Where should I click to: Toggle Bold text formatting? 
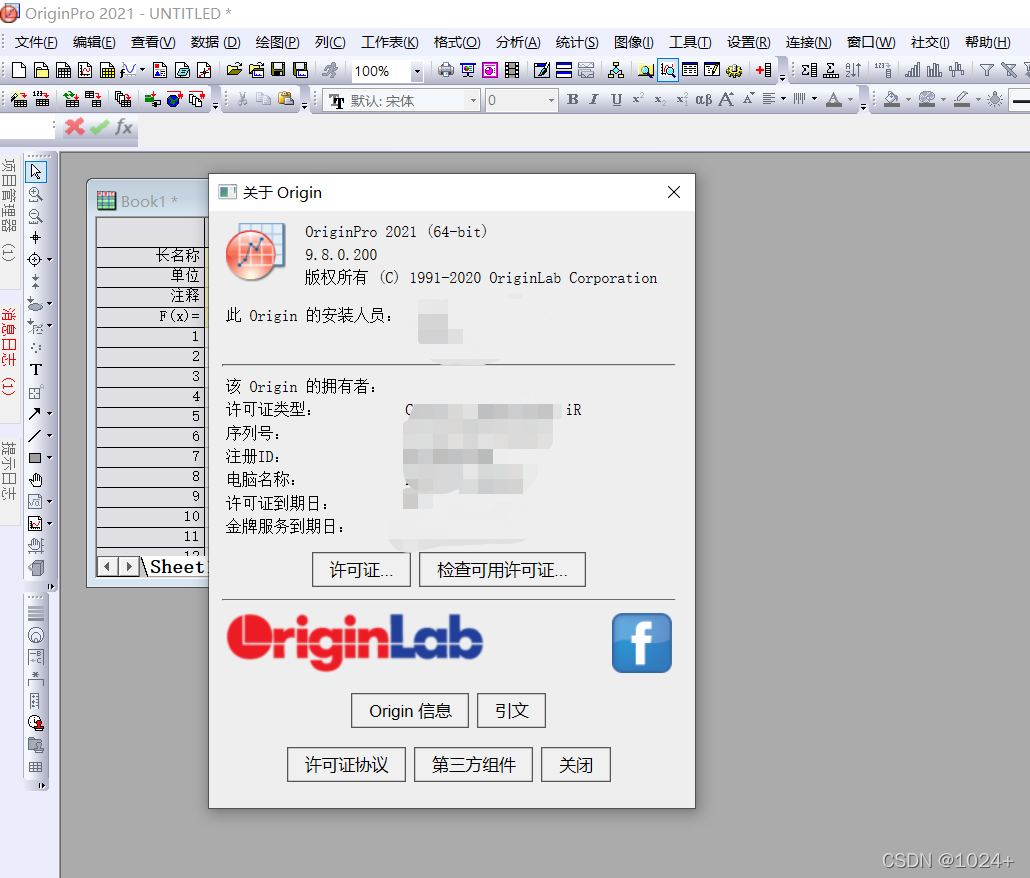tap(573, 99)
